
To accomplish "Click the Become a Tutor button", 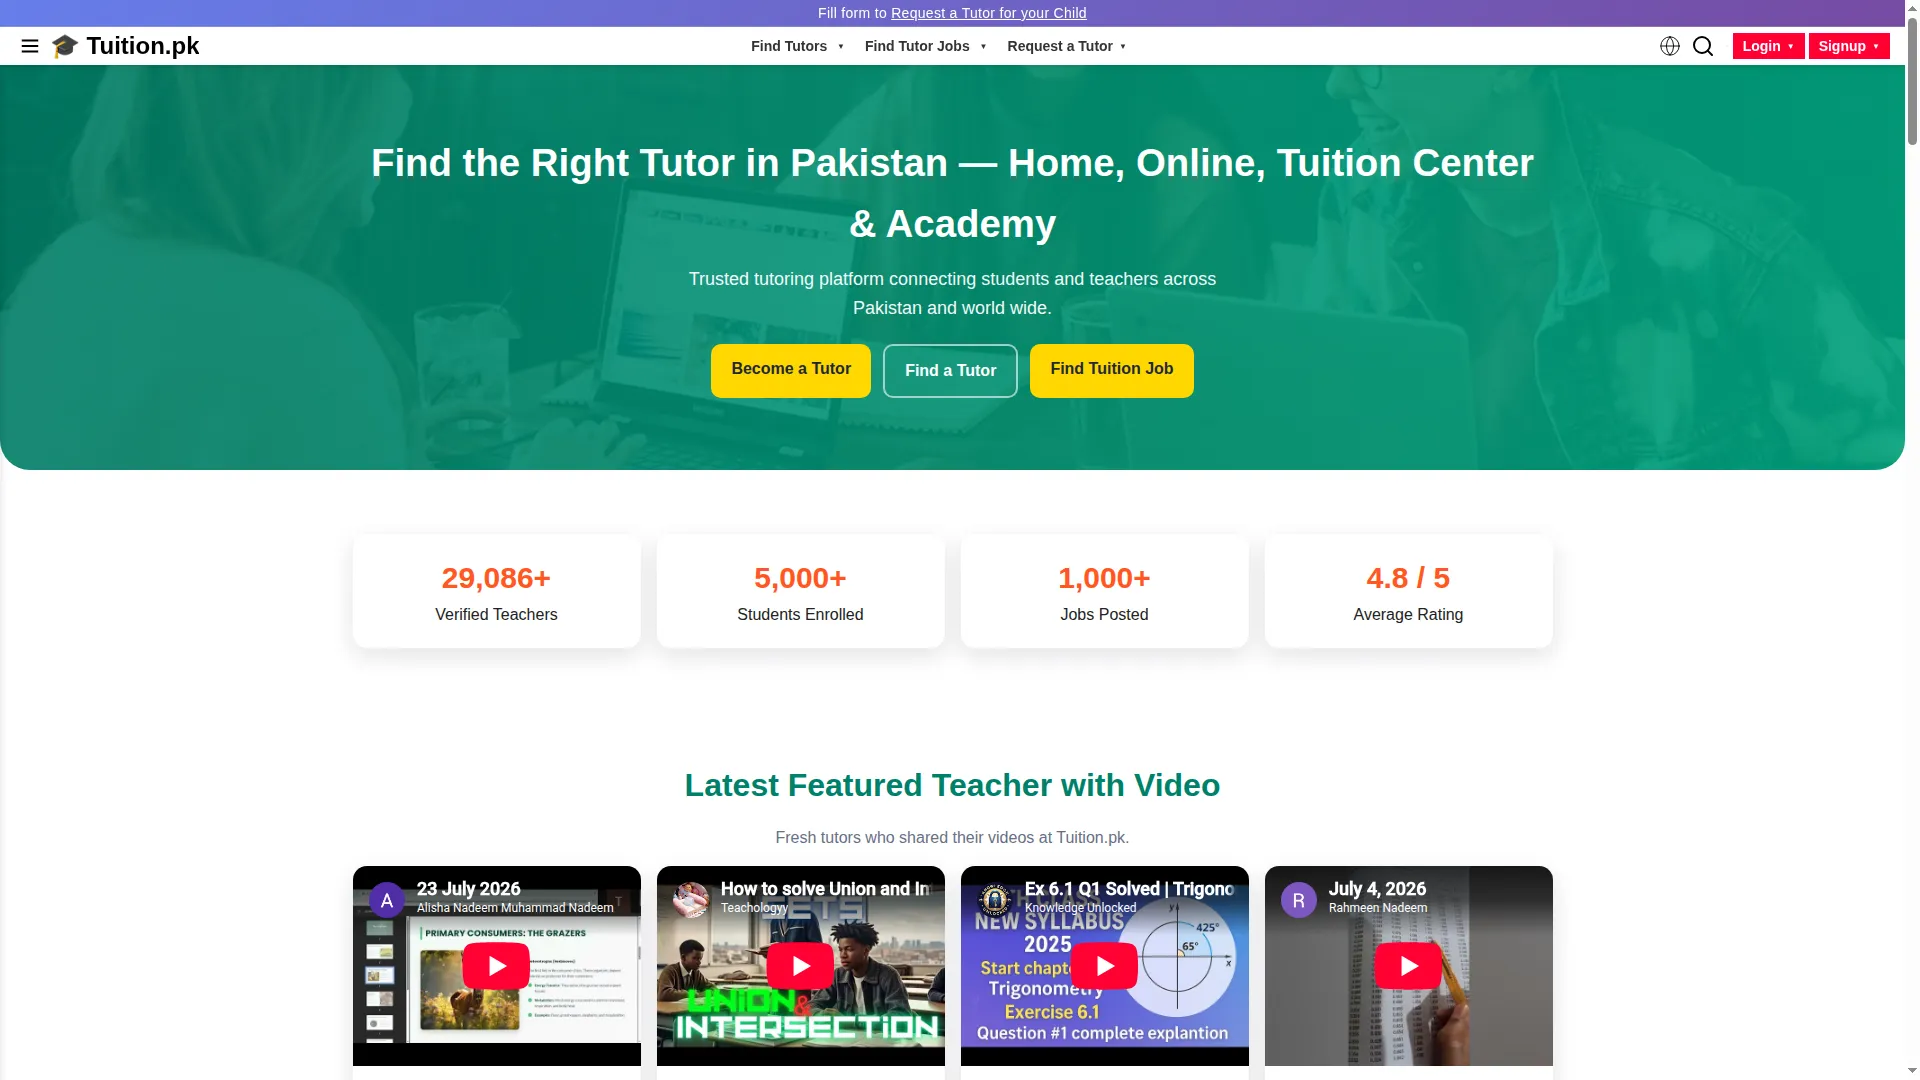I will pos(791,370).
